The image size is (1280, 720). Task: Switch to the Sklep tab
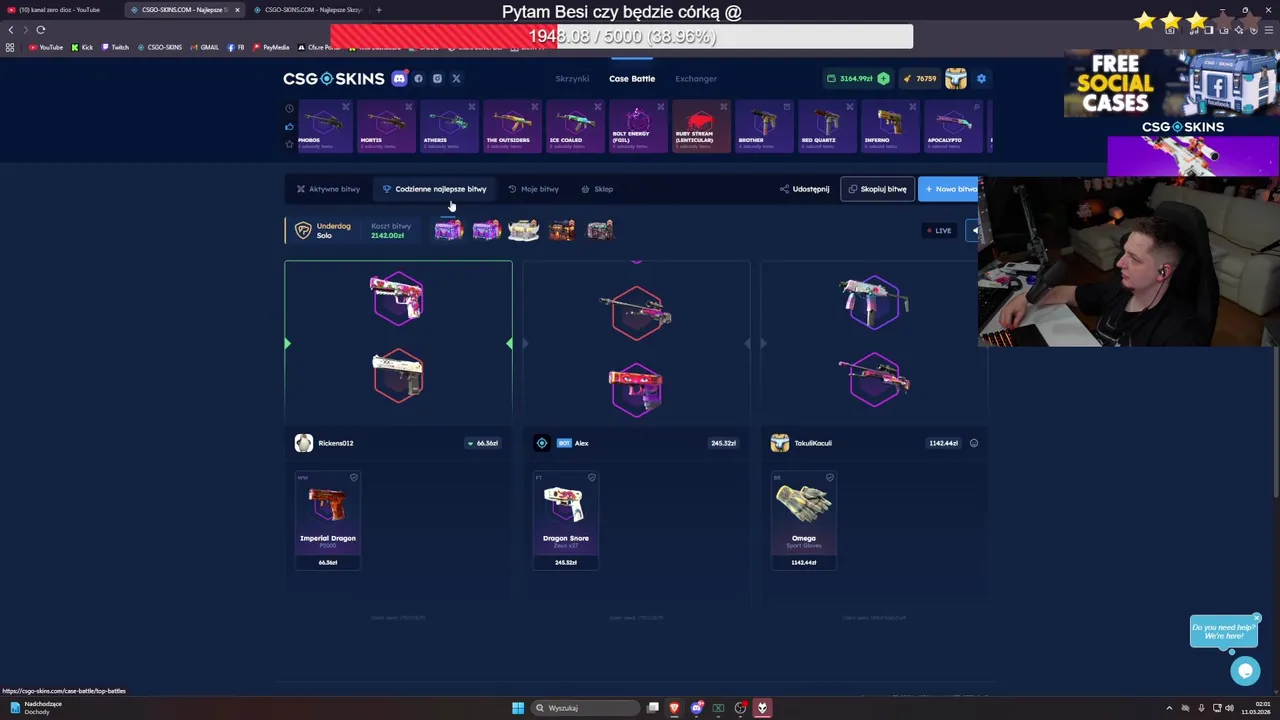(x=597, y=189)
